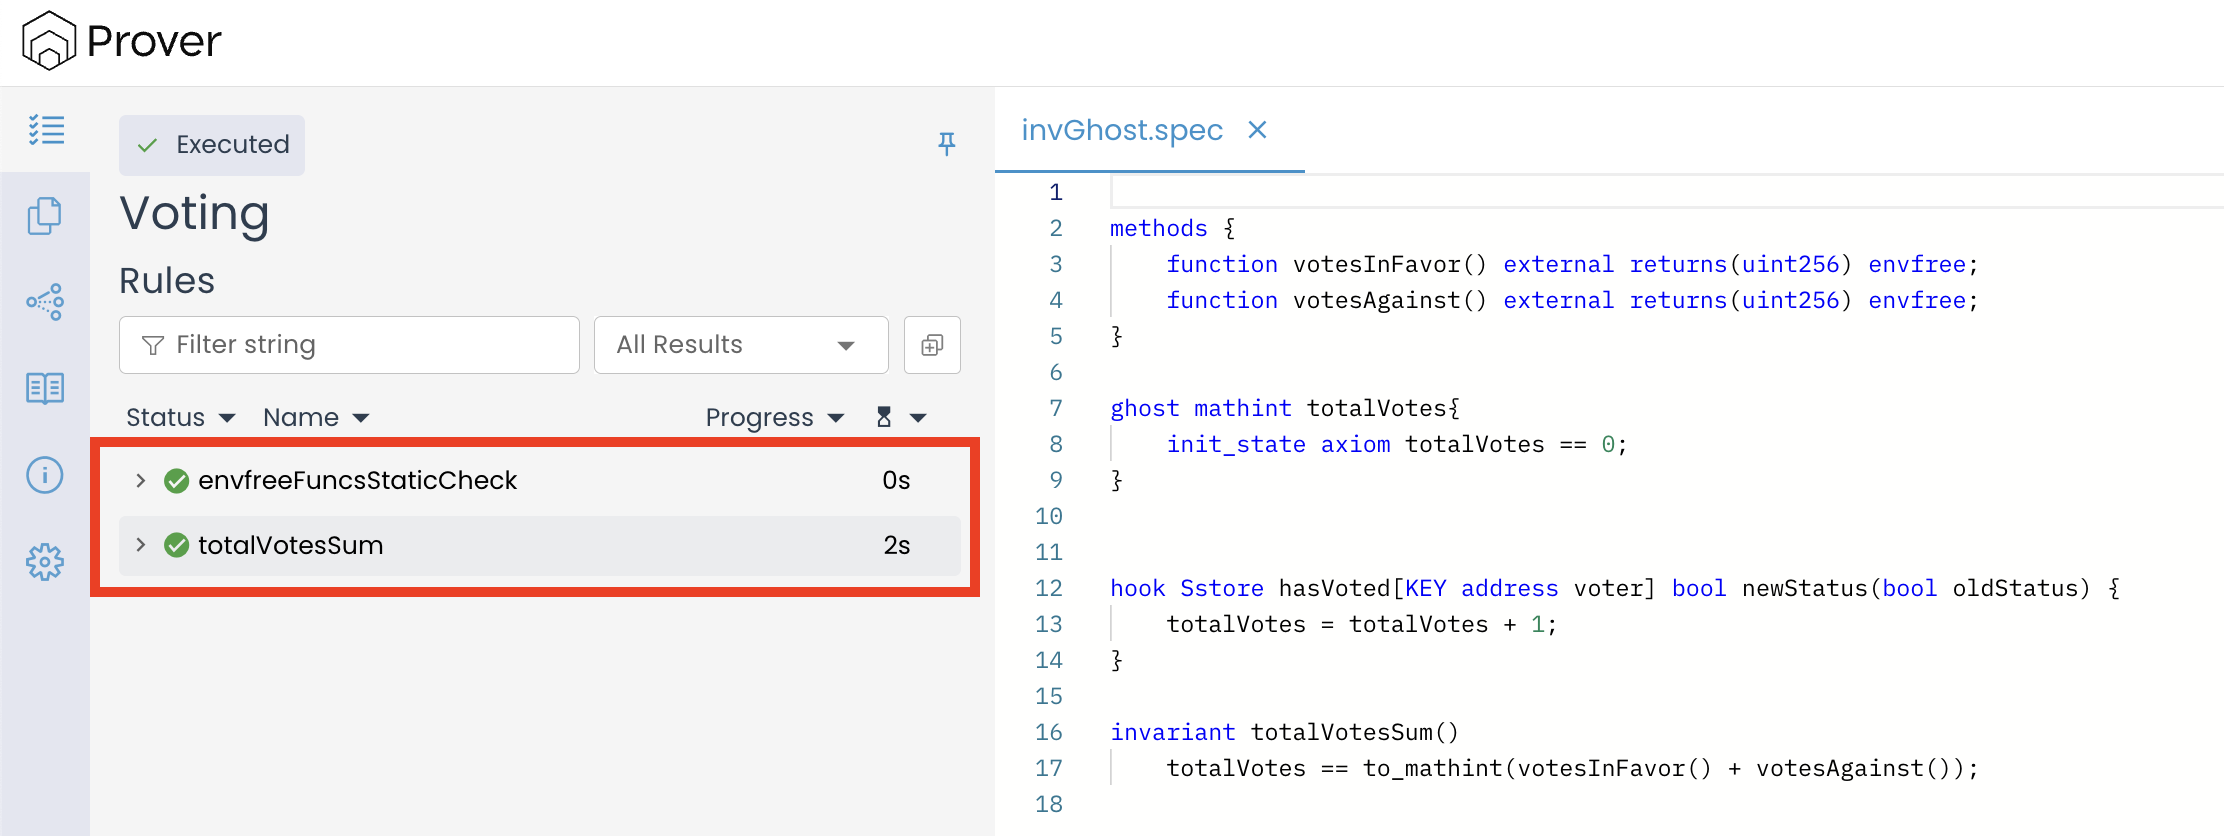Expand the totalVotesSum rule row
Image resolution: width=2224 pixels, height=836 pixels.
coord(141,545)
